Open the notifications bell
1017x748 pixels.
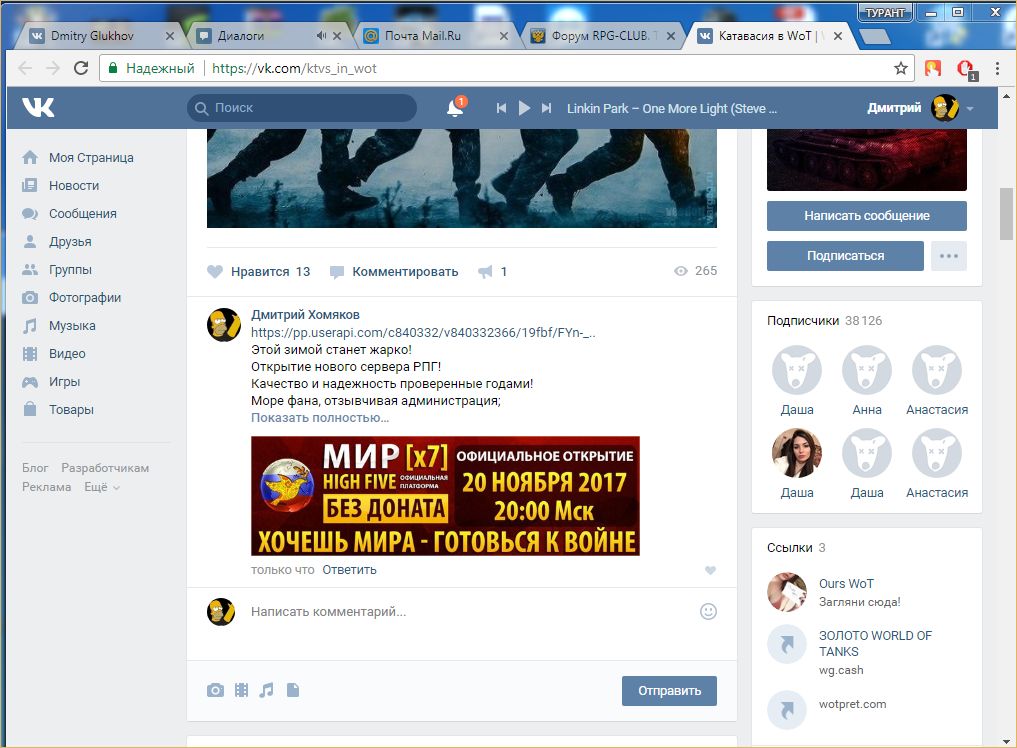455,109
